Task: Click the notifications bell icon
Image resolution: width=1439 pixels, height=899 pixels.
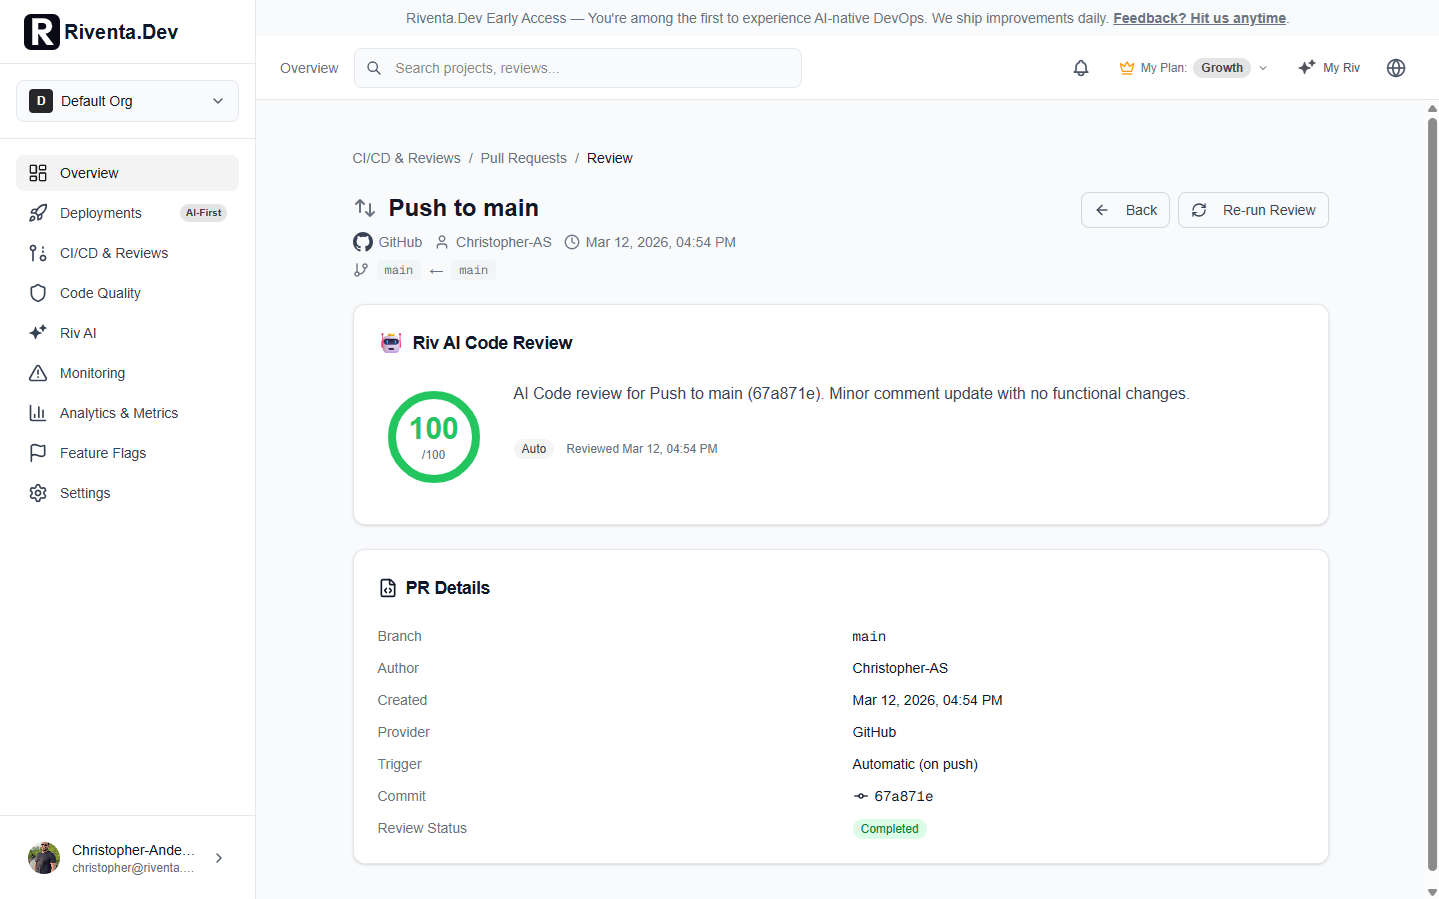Action: pos(1081,68)
